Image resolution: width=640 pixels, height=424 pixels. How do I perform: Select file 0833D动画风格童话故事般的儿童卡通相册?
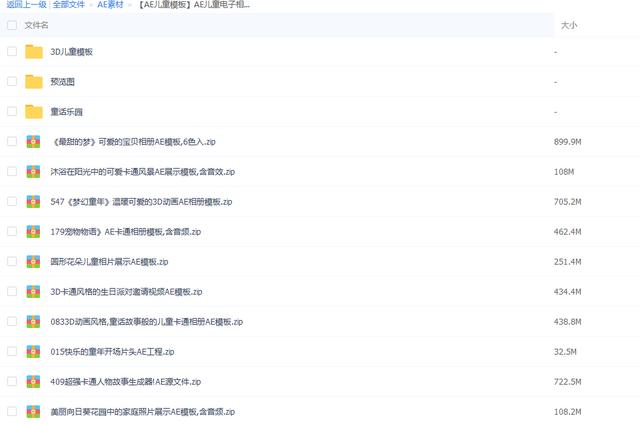pyautogui.click(x=147, y=322)
